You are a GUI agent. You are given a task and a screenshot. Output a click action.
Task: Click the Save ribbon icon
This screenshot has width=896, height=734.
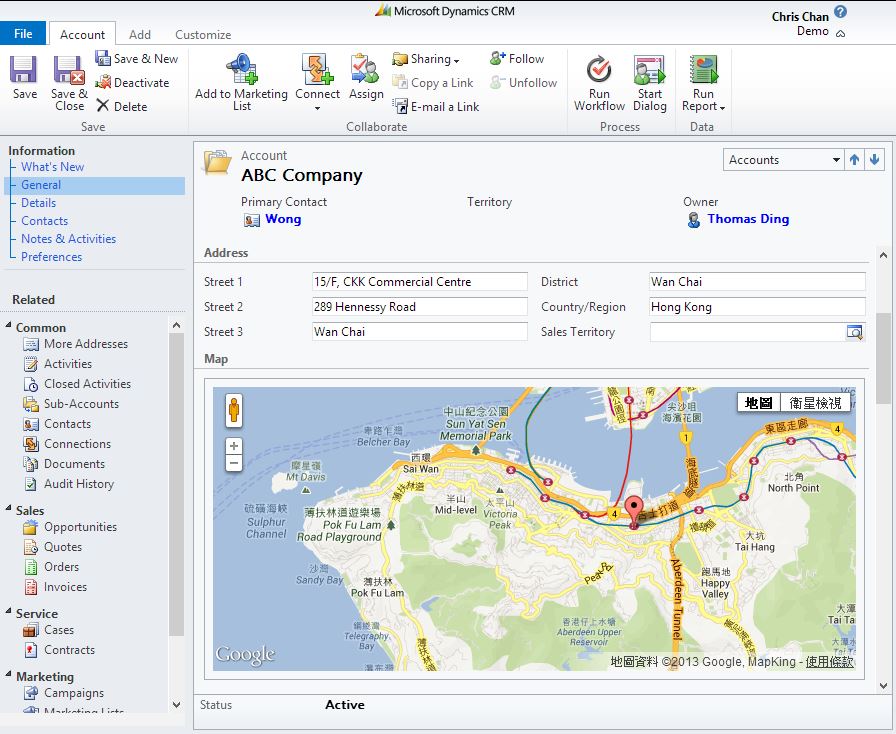[24, 78]
